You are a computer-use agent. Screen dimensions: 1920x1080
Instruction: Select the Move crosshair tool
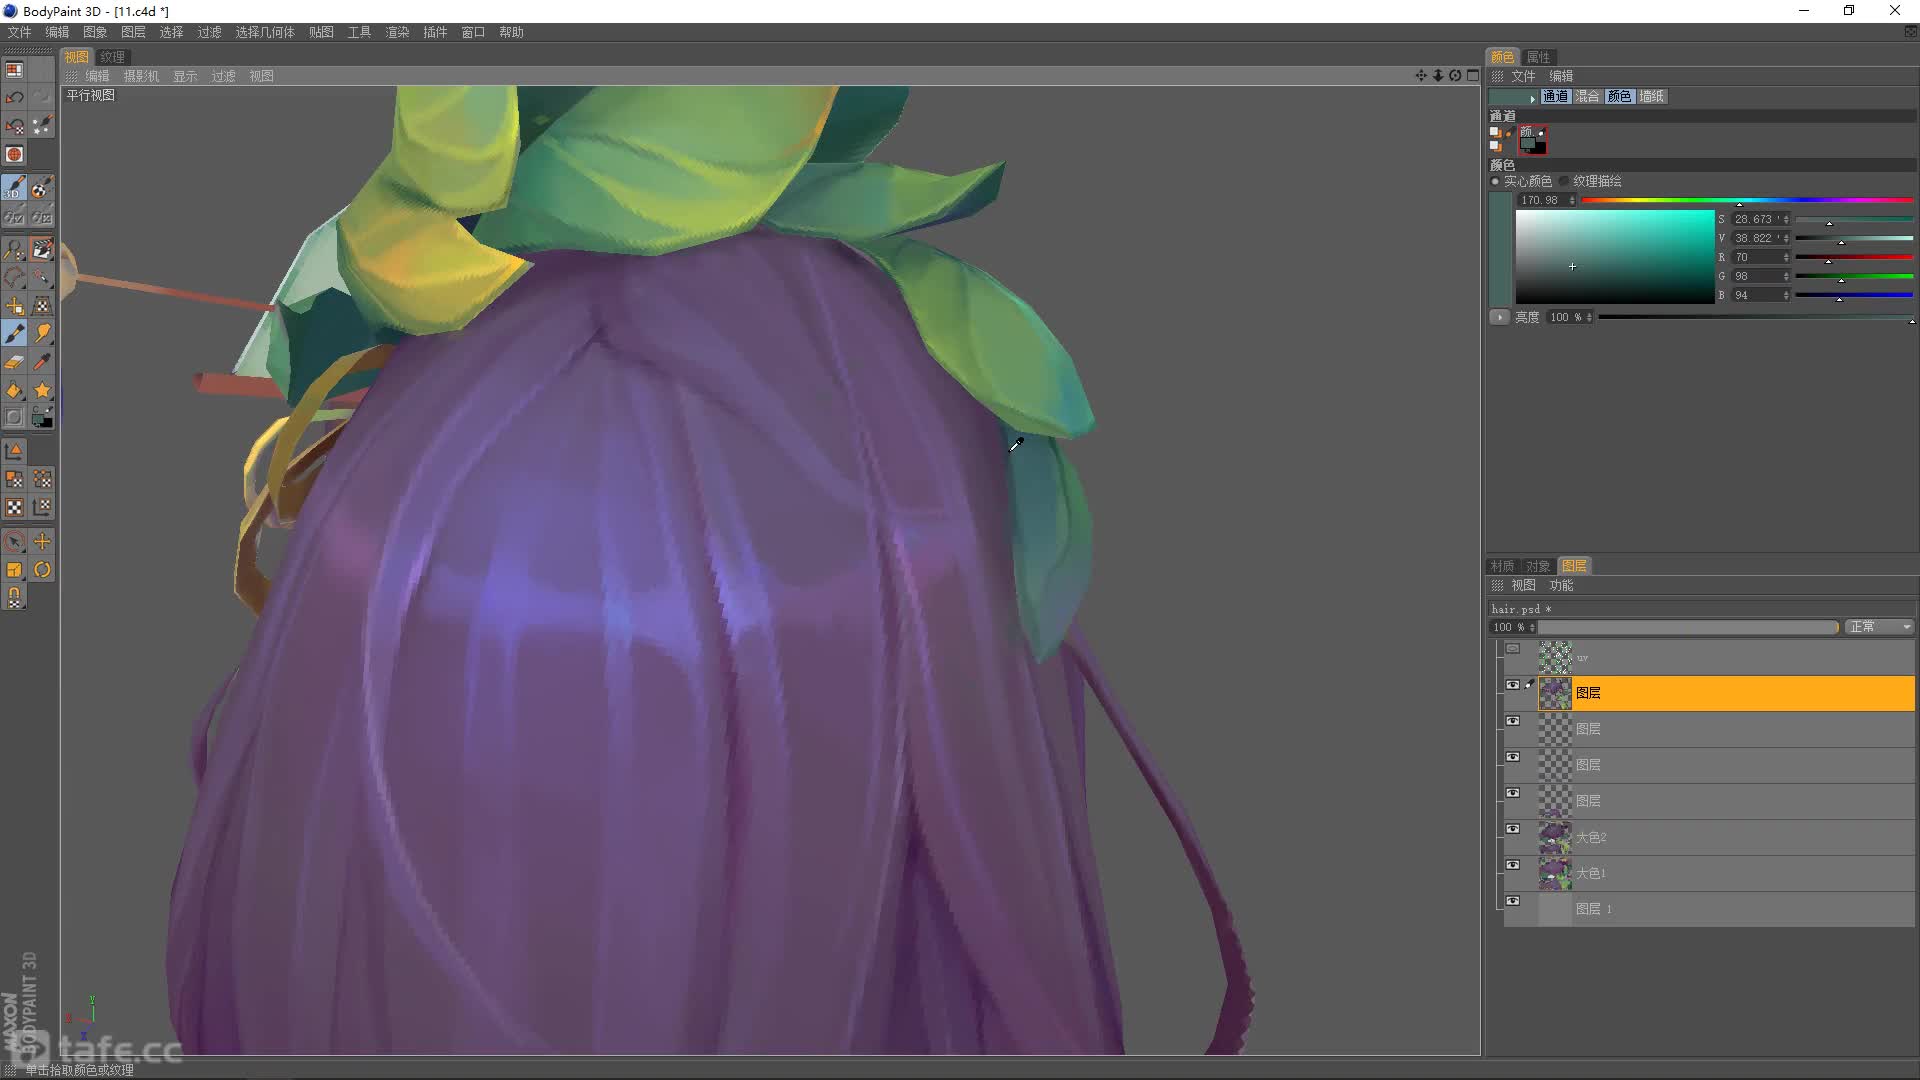pyautogui.click(x=42, y=542)
